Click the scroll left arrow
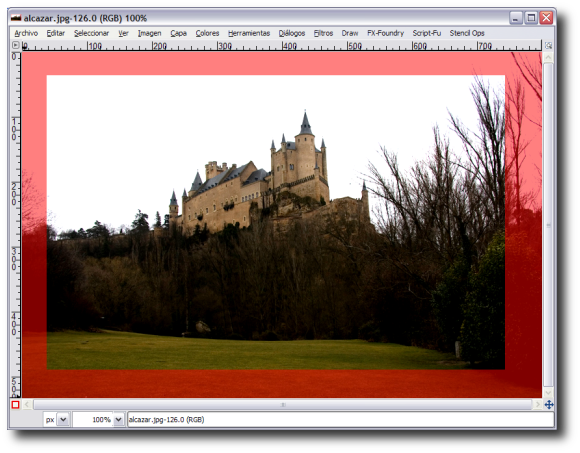Screen dimensions: 580x453 [x=27, y=405]
